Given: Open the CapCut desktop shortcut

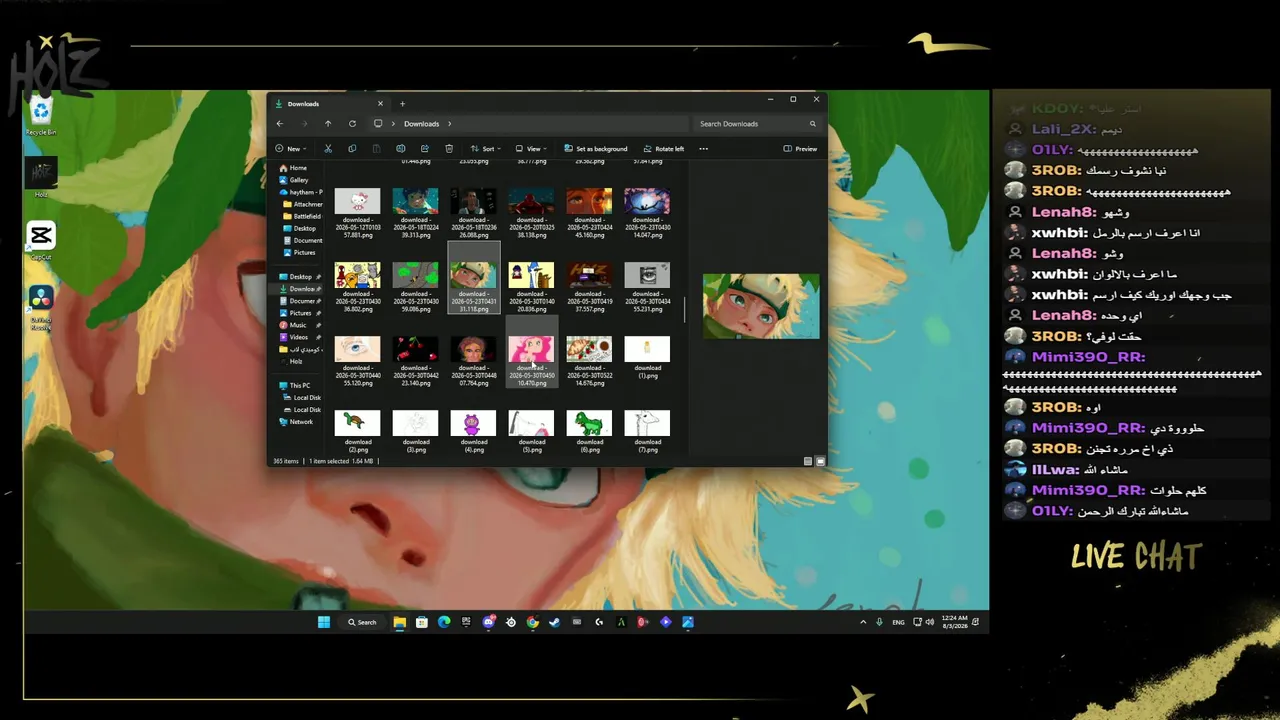Looking at the screenshot, I should (41, 241).
